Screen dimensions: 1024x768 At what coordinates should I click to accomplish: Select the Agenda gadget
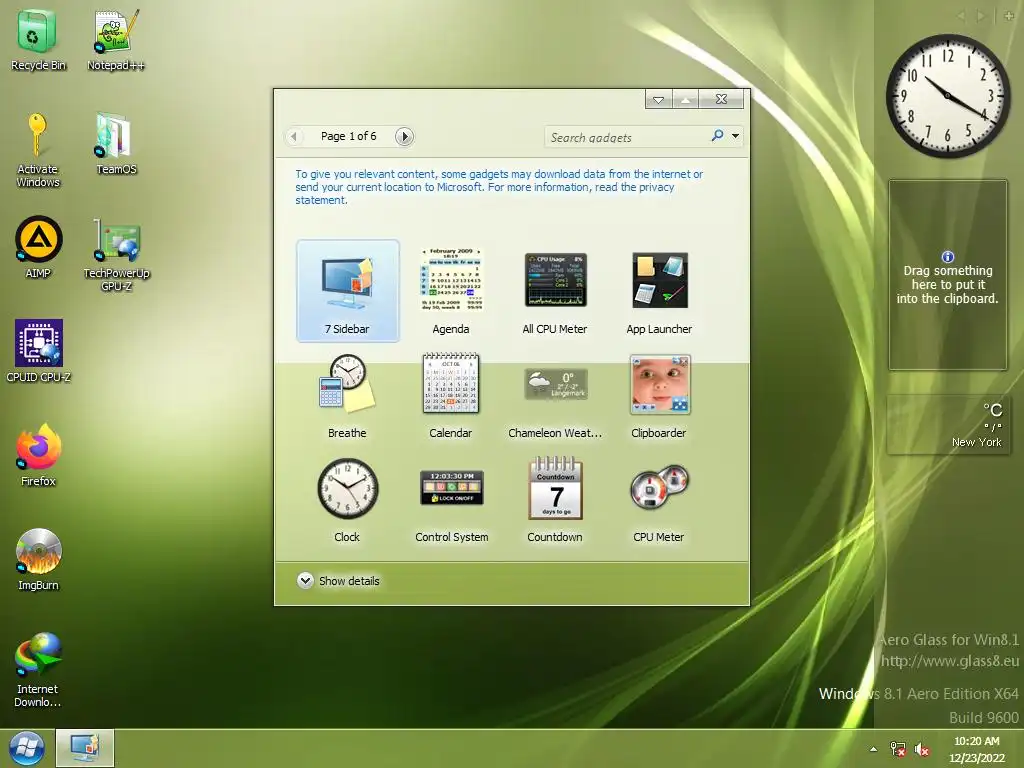point(451,291)
